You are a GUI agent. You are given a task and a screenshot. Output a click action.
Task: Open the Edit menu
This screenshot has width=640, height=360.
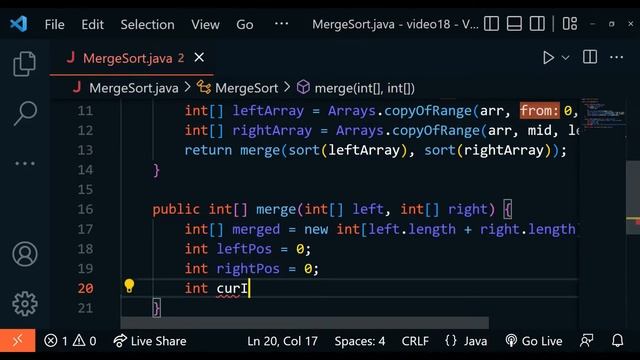[x=92, y=24]
